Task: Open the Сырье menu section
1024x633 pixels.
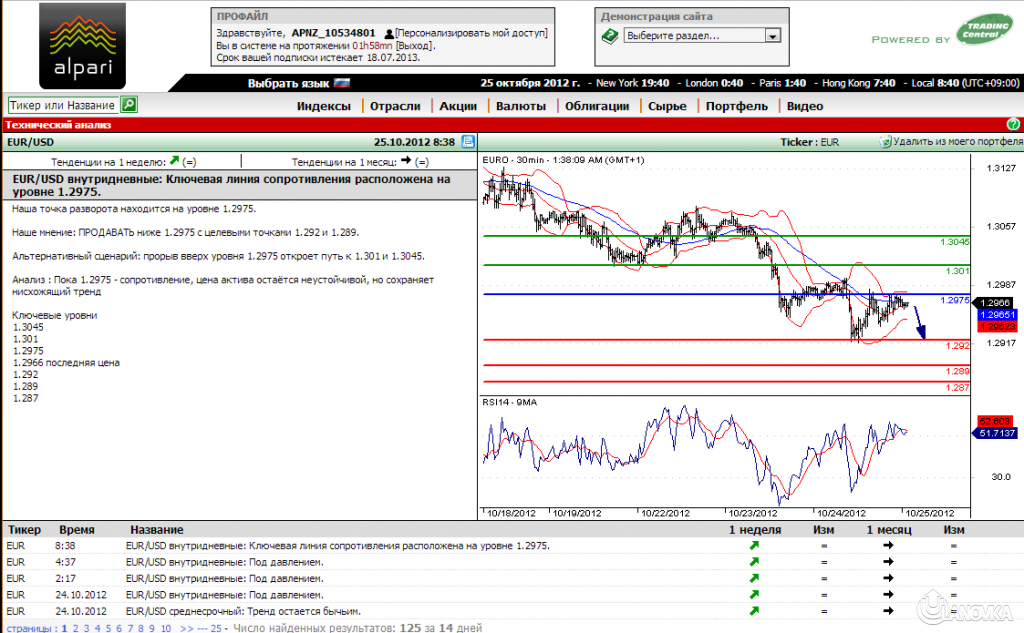Action: click(667, 105)
